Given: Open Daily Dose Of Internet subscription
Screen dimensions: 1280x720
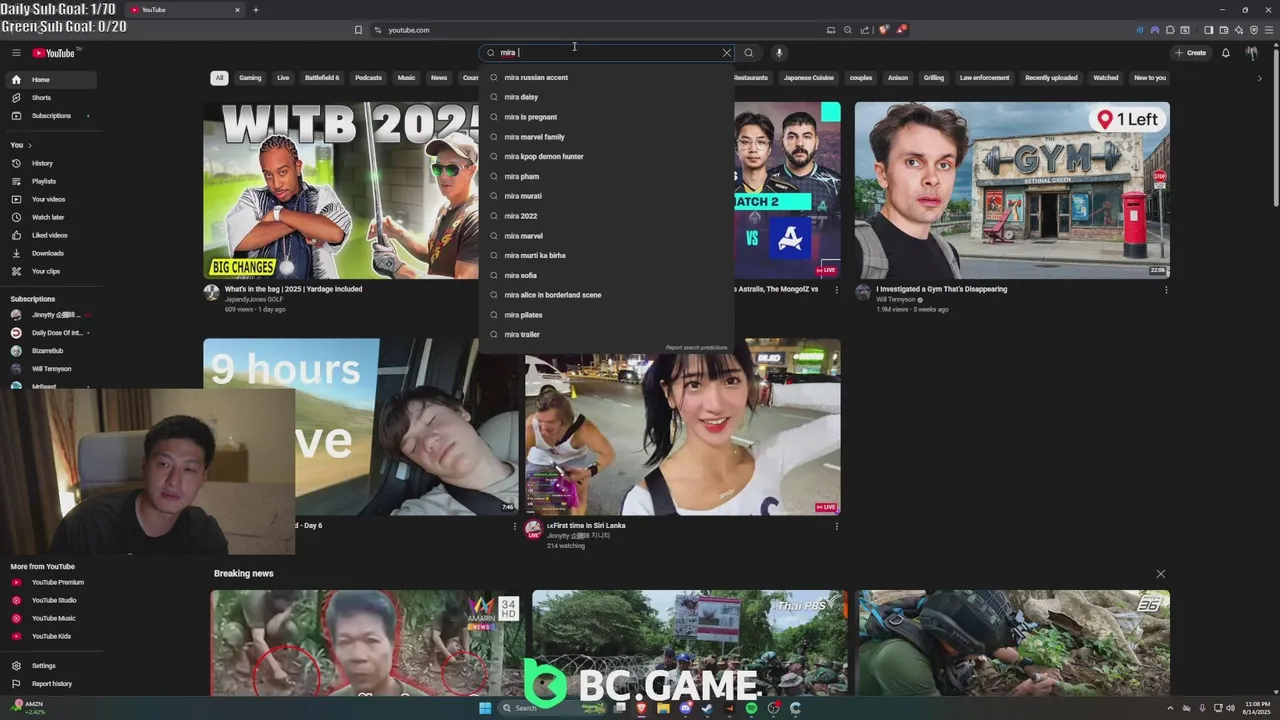Looking at the screenshot, I should (x=52, y=333).
